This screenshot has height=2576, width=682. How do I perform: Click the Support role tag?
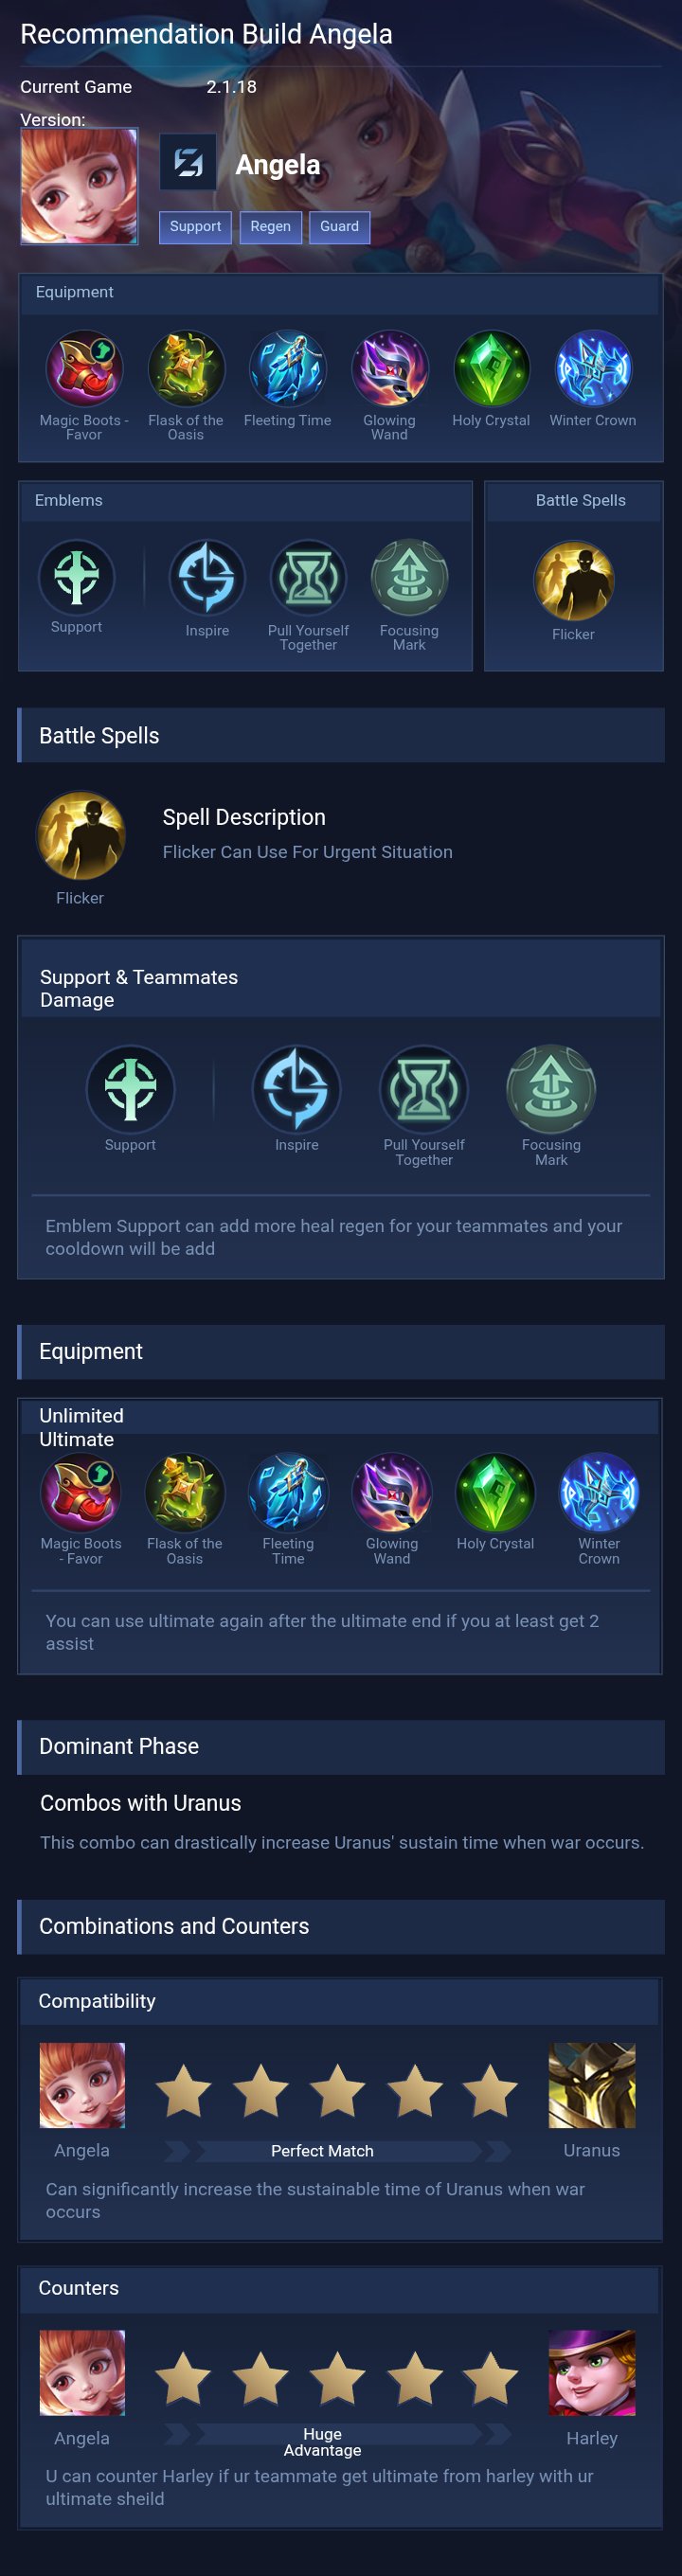[195, 227]
